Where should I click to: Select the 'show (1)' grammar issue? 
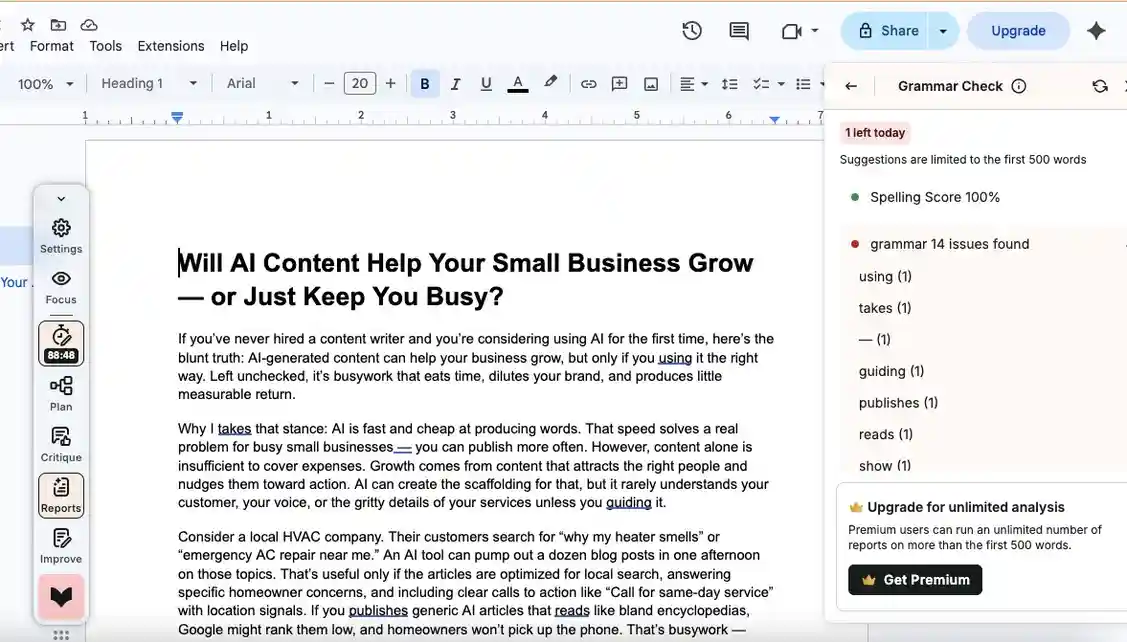pyautogui.click(x=885, y=466)
